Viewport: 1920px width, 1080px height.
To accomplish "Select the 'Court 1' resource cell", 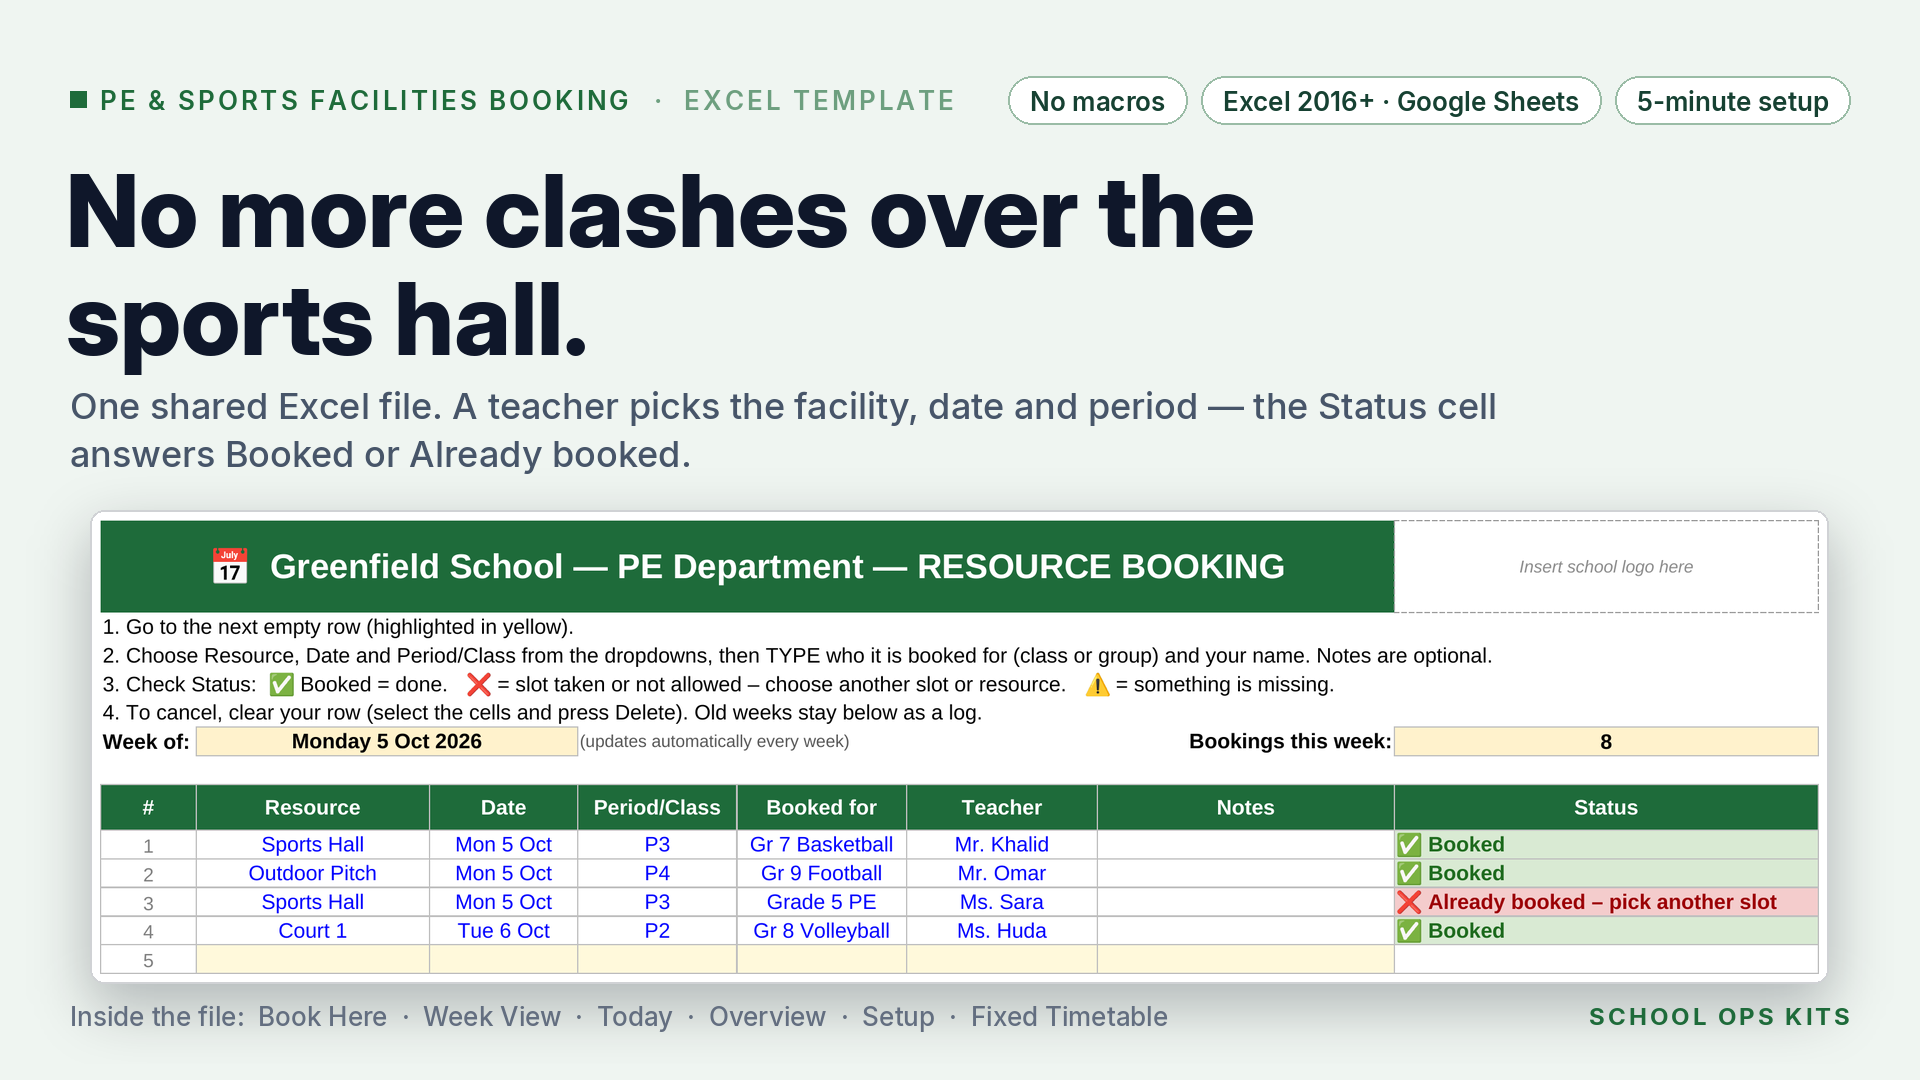I will pyautogui.click(x=312, y=931).
